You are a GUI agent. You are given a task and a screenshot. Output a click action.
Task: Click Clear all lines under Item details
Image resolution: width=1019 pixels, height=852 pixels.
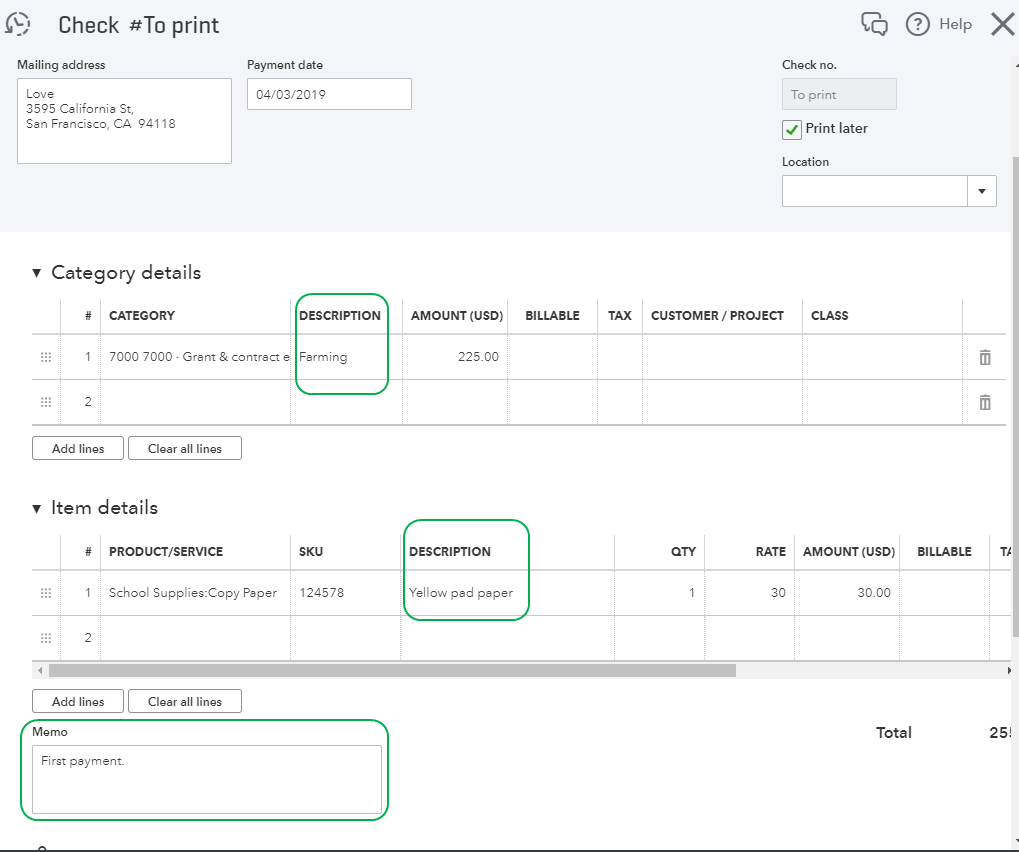pos(184,701)
